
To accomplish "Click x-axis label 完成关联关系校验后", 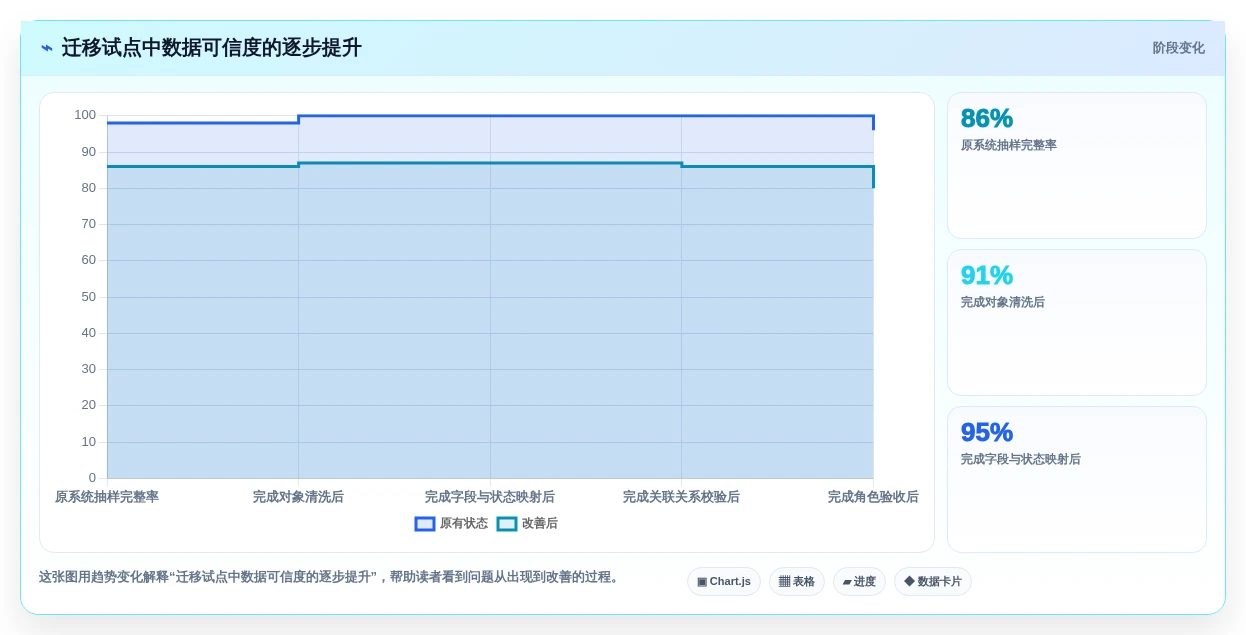I will 681,497.
